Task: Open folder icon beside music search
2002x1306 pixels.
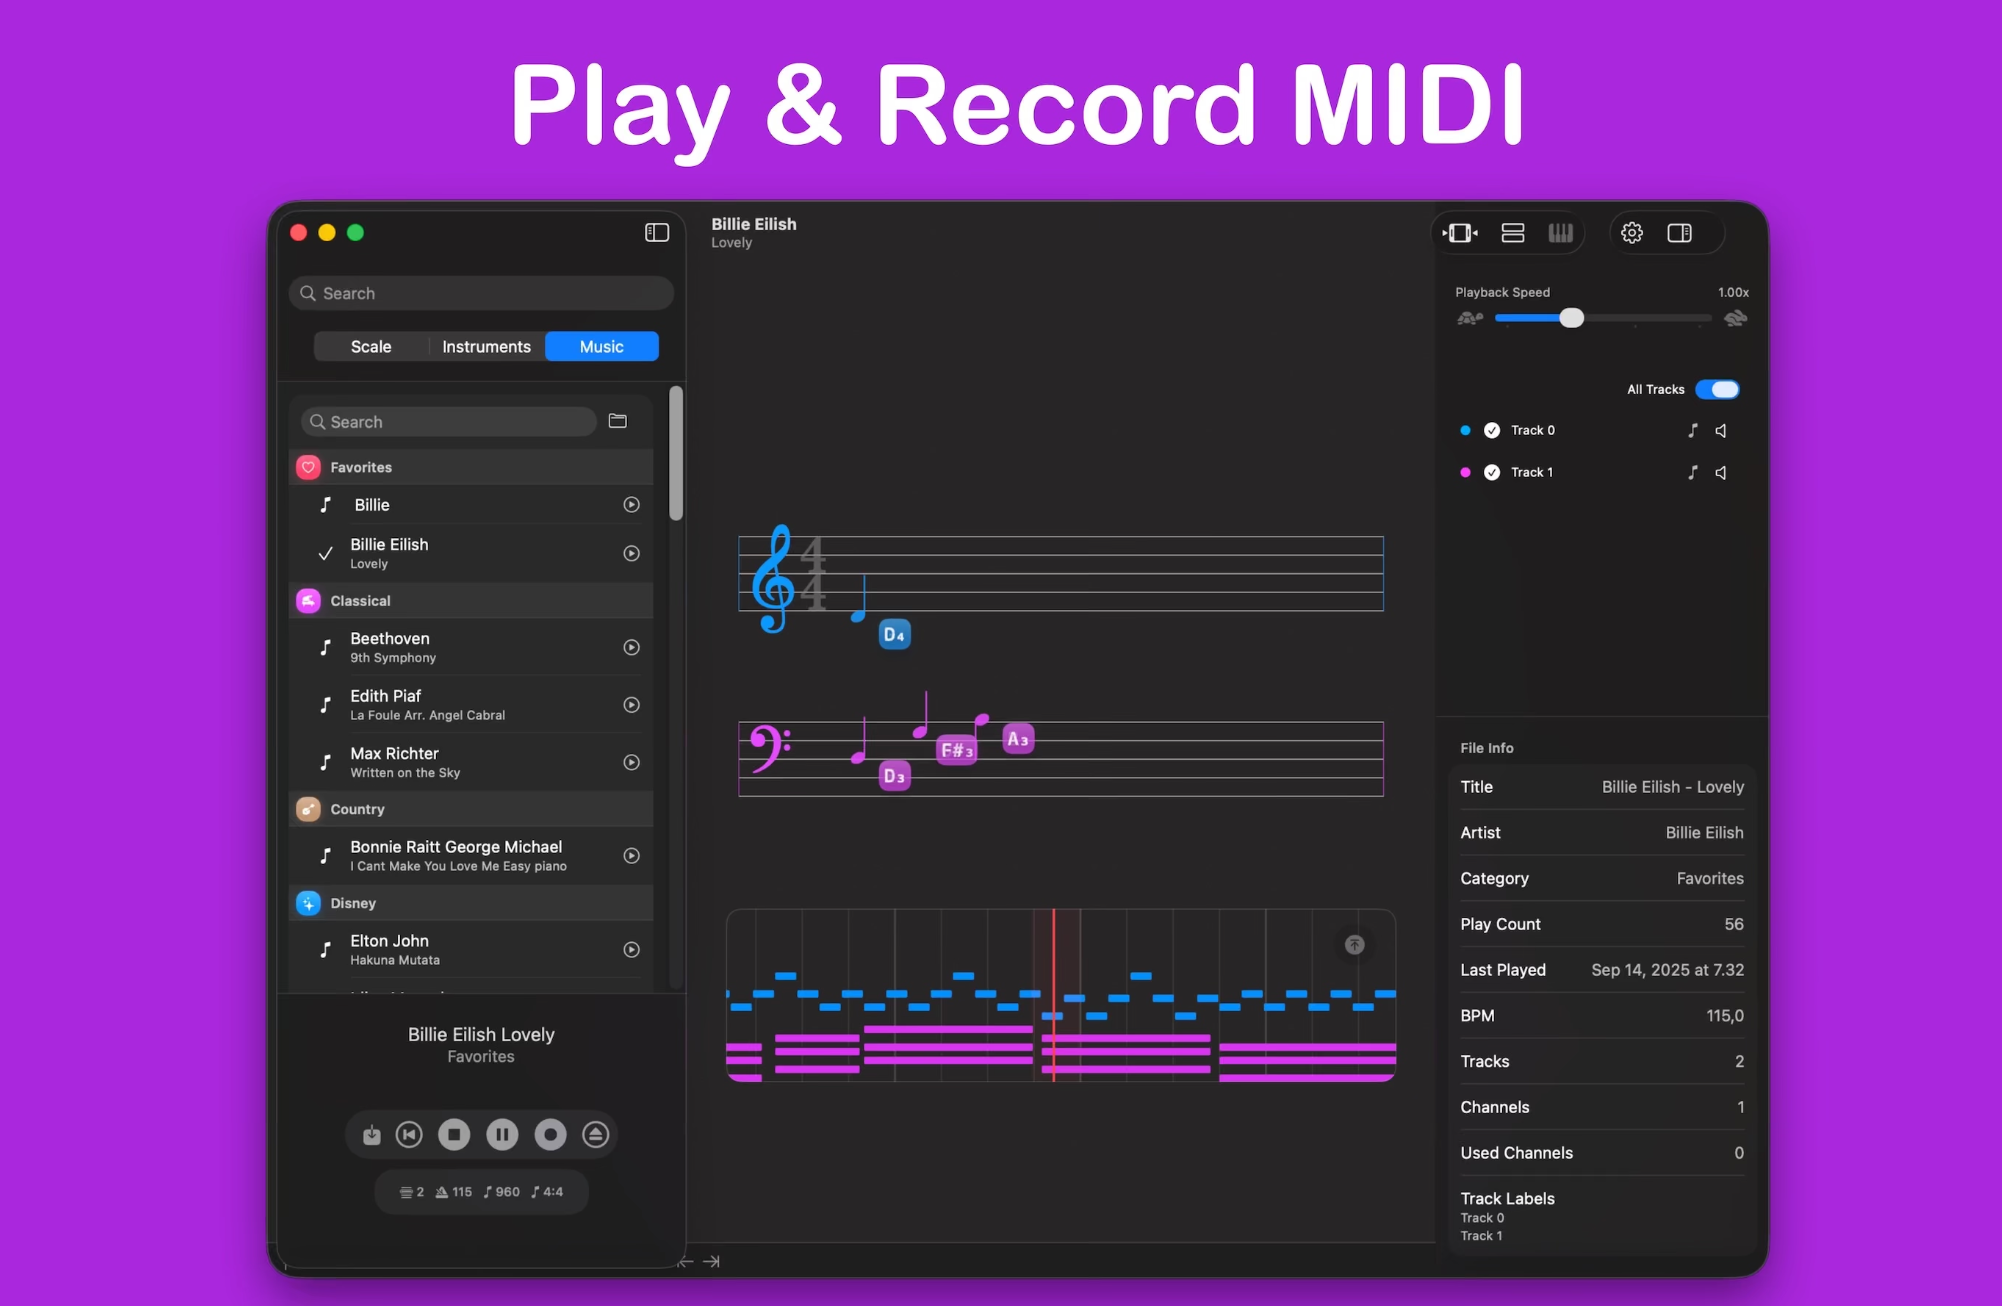Action: 618,421
